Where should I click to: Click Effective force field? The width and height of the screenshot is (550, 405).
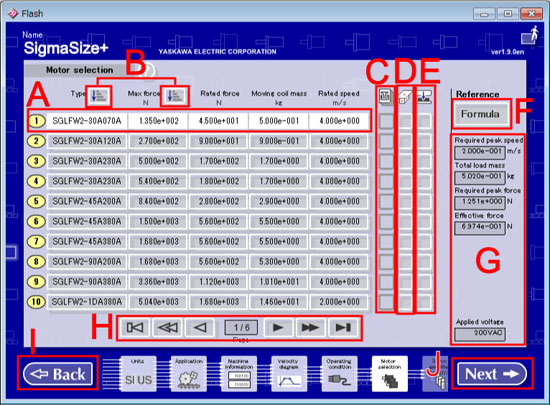coord(480,228)
